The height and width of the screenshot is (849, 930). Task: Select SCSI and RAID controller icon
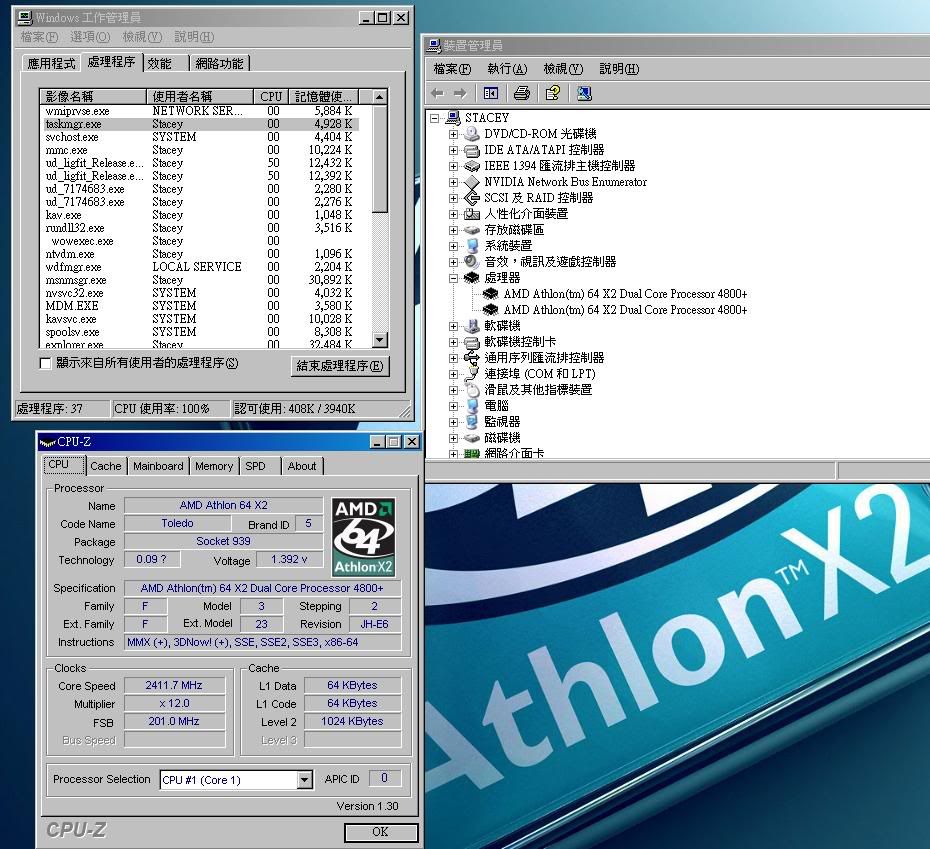tap(472, 198)
